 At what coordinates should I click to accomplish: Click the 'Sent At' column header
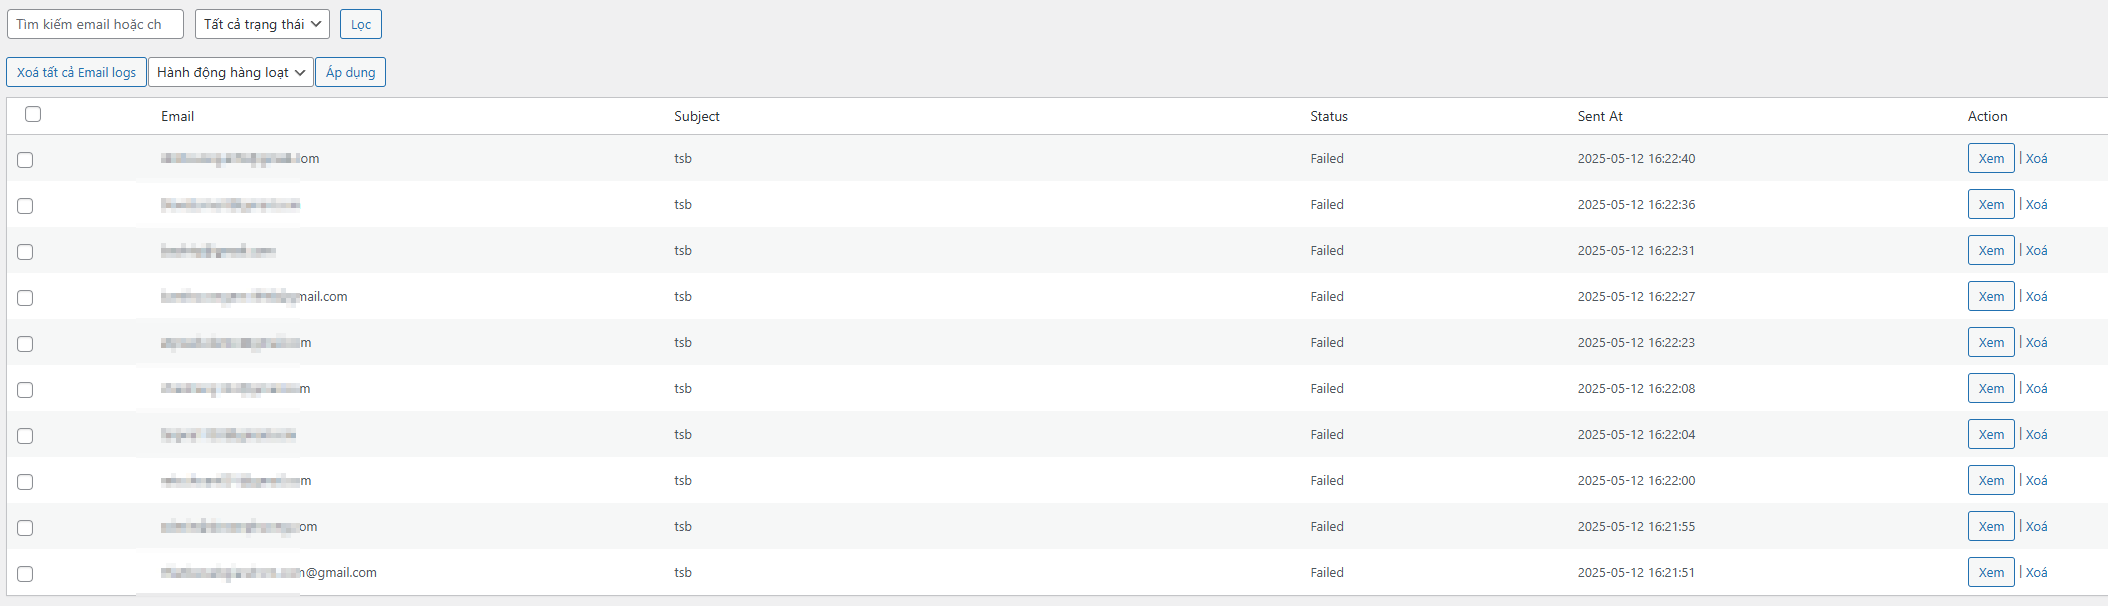click(x=1600, y=116)
